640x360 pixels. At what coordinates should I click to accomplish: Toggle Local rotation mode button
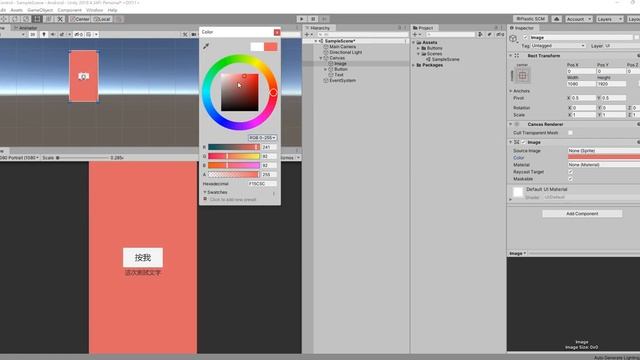coord(102,19)
